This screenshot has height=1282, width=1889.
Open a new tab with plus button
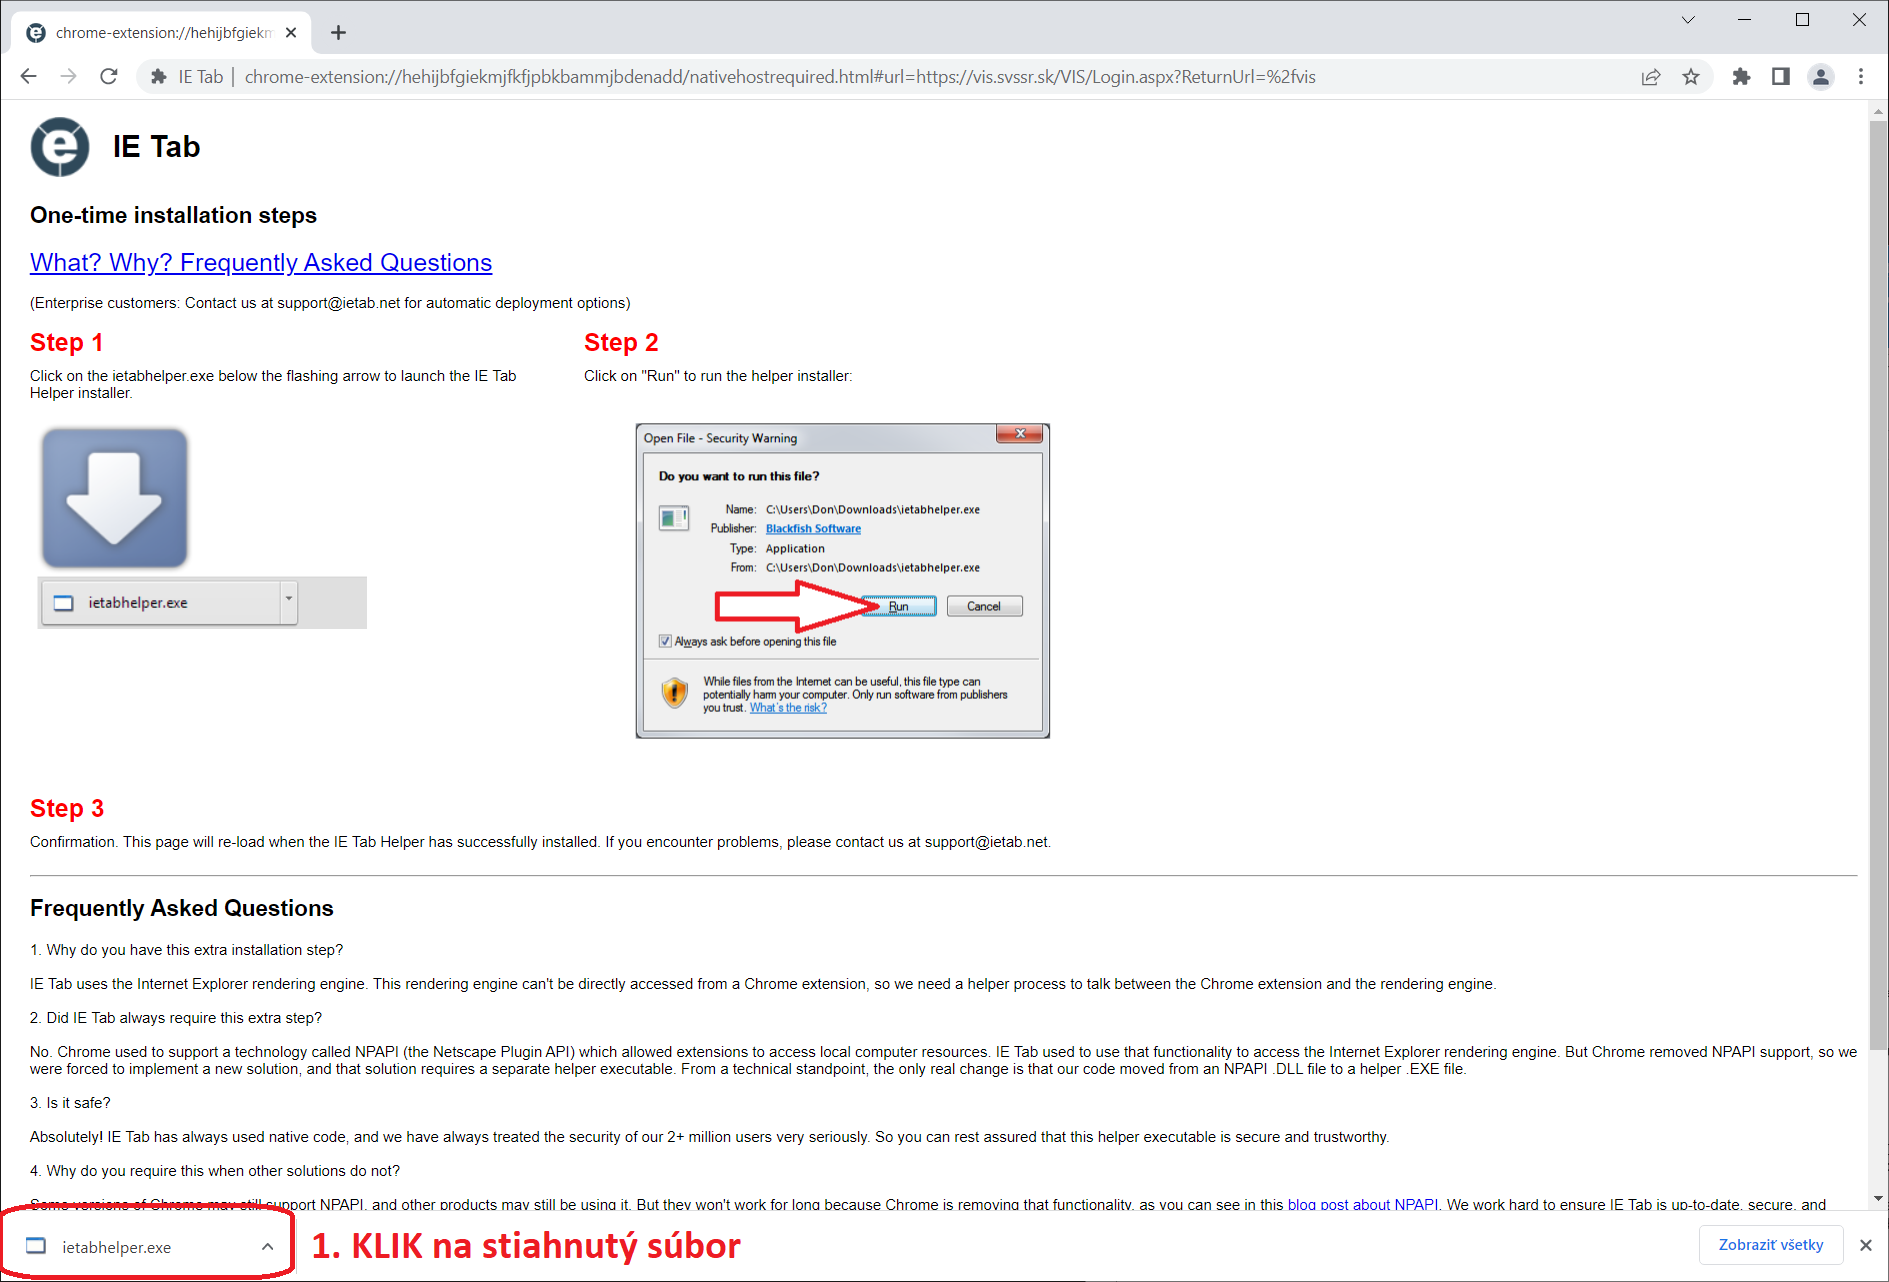point(338,33)
